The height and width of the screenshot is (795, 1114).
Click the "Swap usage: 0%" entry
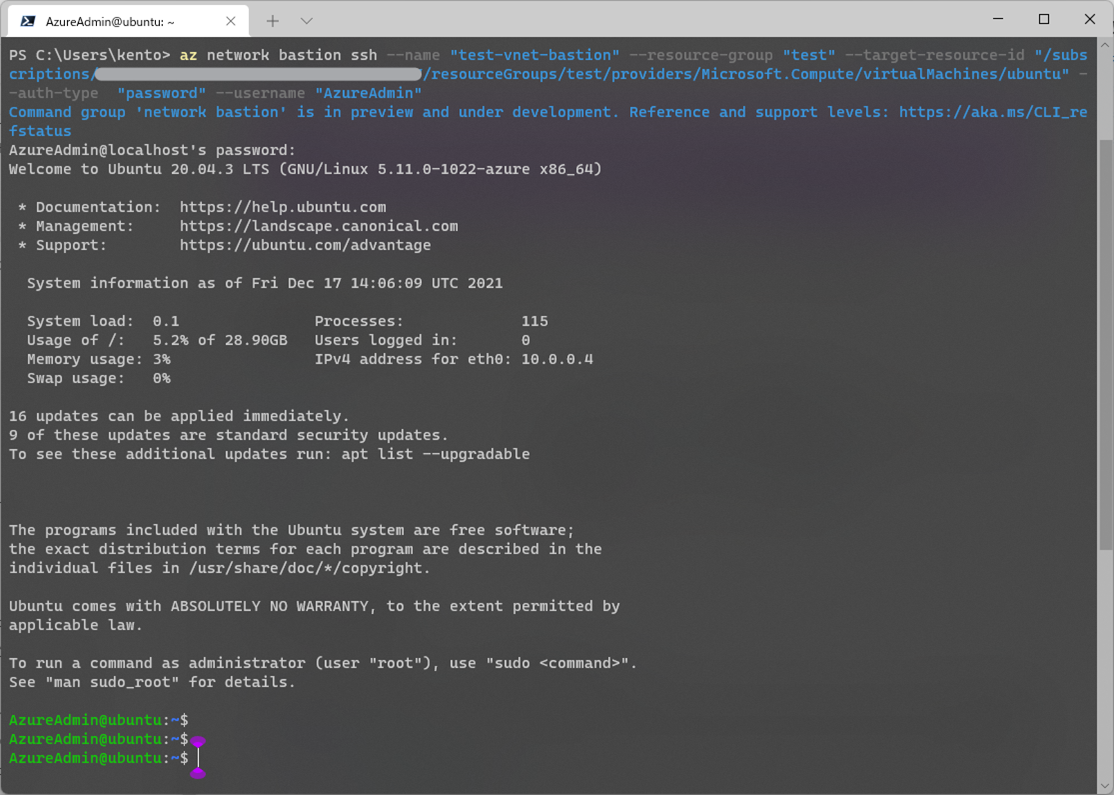(x=99, y=379)
